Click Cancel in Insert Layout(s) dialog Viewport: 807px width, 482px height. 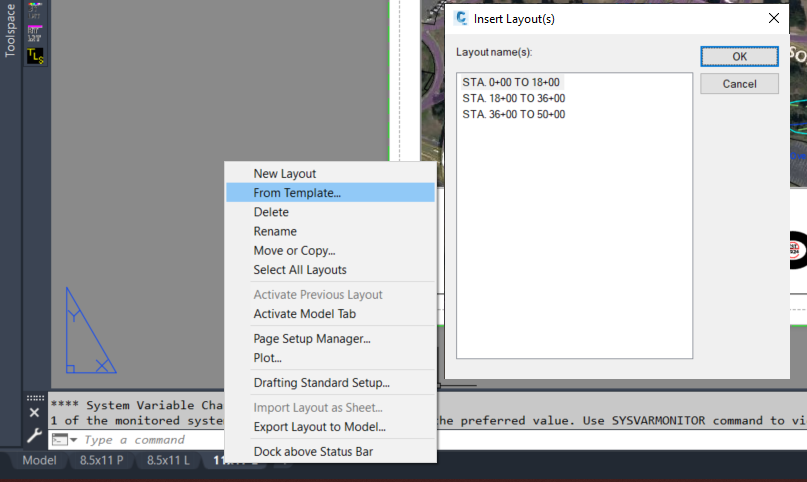pos(739,84)
